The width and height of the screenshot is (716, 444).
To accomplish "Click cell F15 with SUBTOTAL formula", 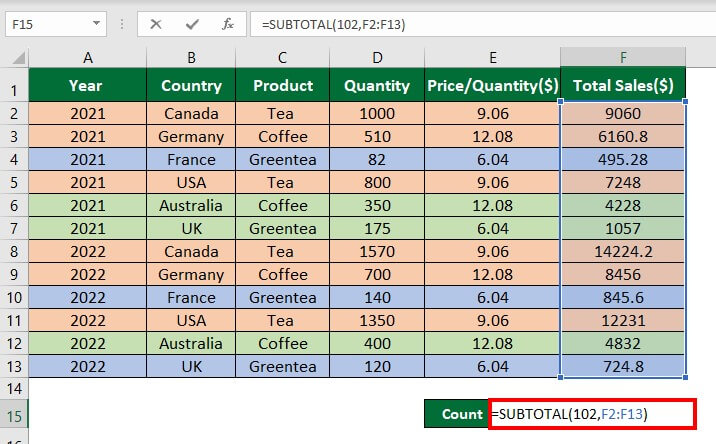I will [x=590, y=414].
